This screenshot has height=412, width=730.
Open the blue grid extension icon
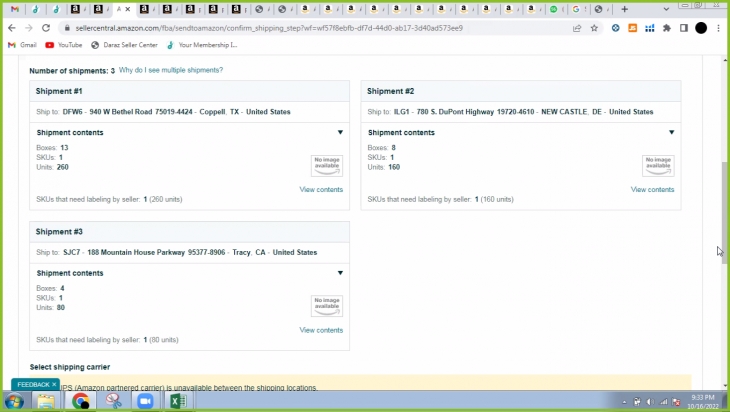(x=649, y=28)
